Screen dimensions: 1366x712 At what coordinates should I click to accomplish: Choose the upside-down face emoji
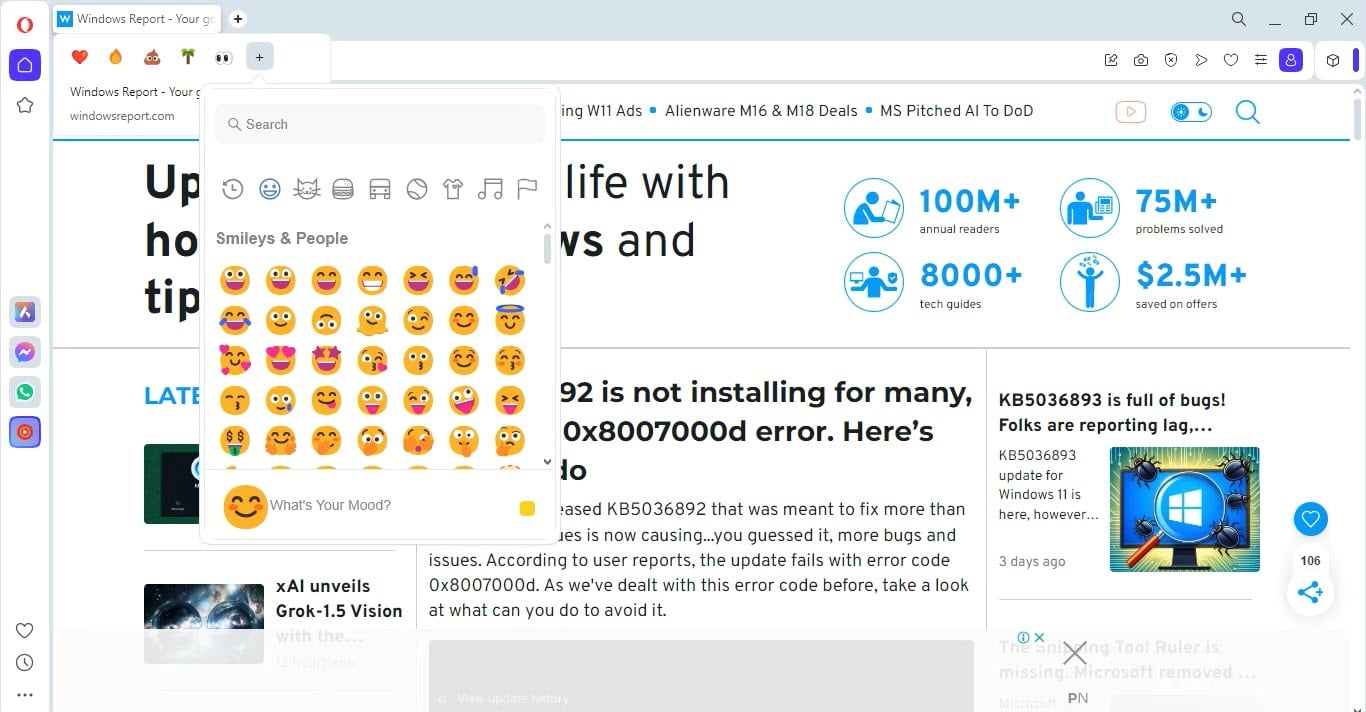327,320
